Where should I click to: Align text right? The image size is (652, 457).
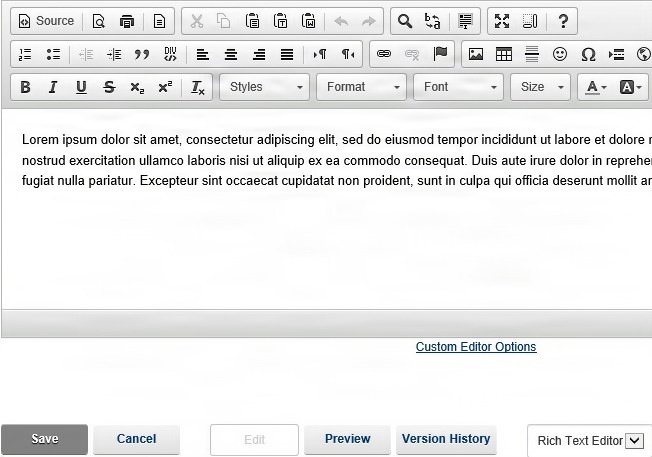259,54
